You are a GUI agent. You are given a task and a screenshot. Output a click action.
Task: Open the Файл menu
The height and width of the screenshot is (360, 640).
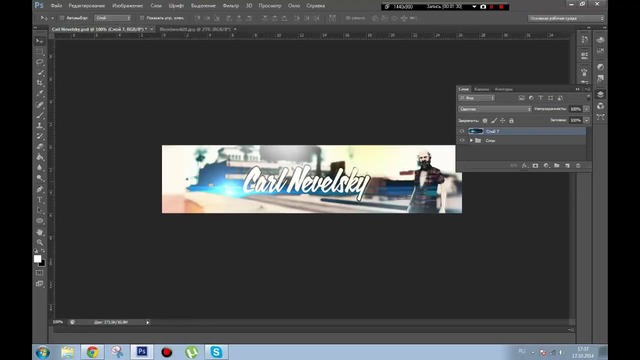point(56,6)
